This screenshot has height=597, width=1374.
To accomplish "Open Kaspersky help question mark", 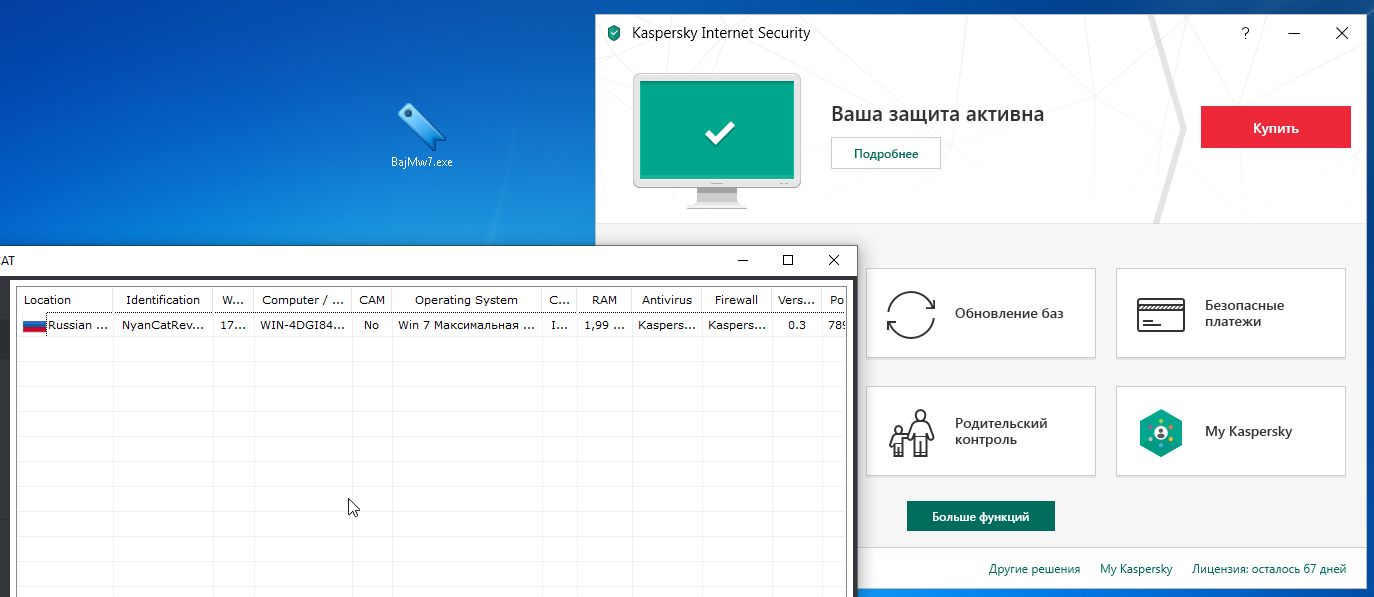I will tap(1245, 33).
